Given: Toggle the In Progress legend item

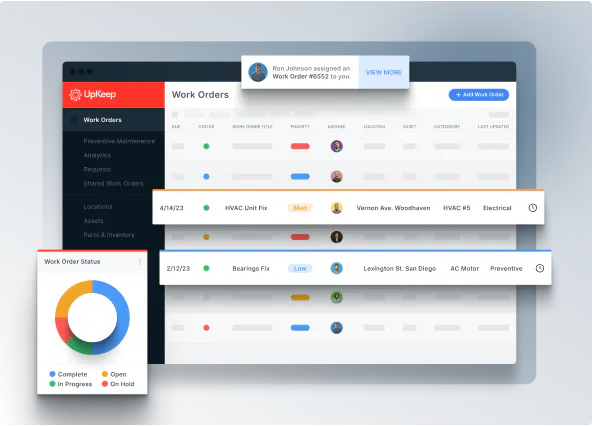Looking at the screenshot, I should point(71,384).
